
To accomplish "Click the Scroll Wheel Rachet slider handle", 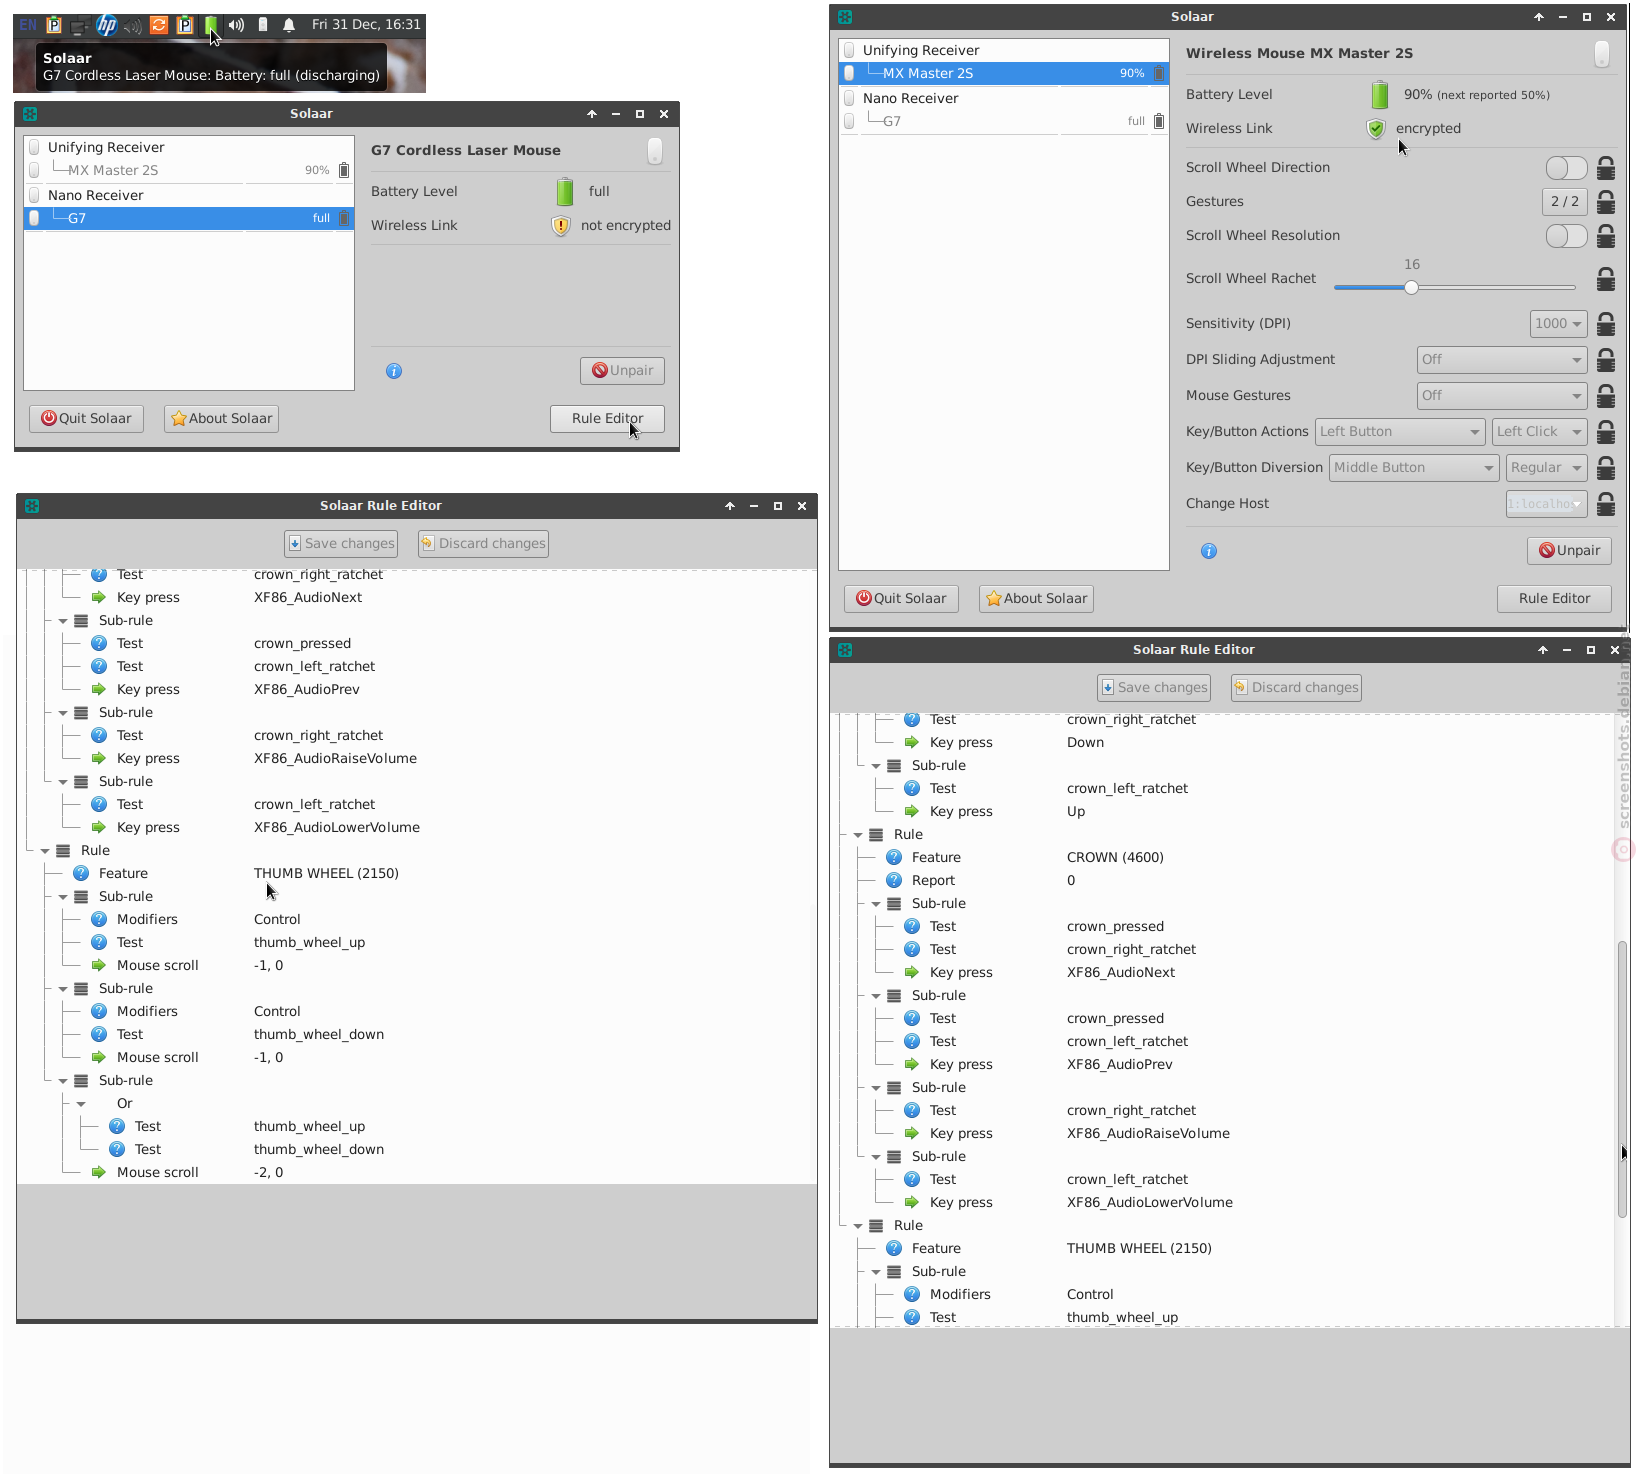I will (1411, 288).
